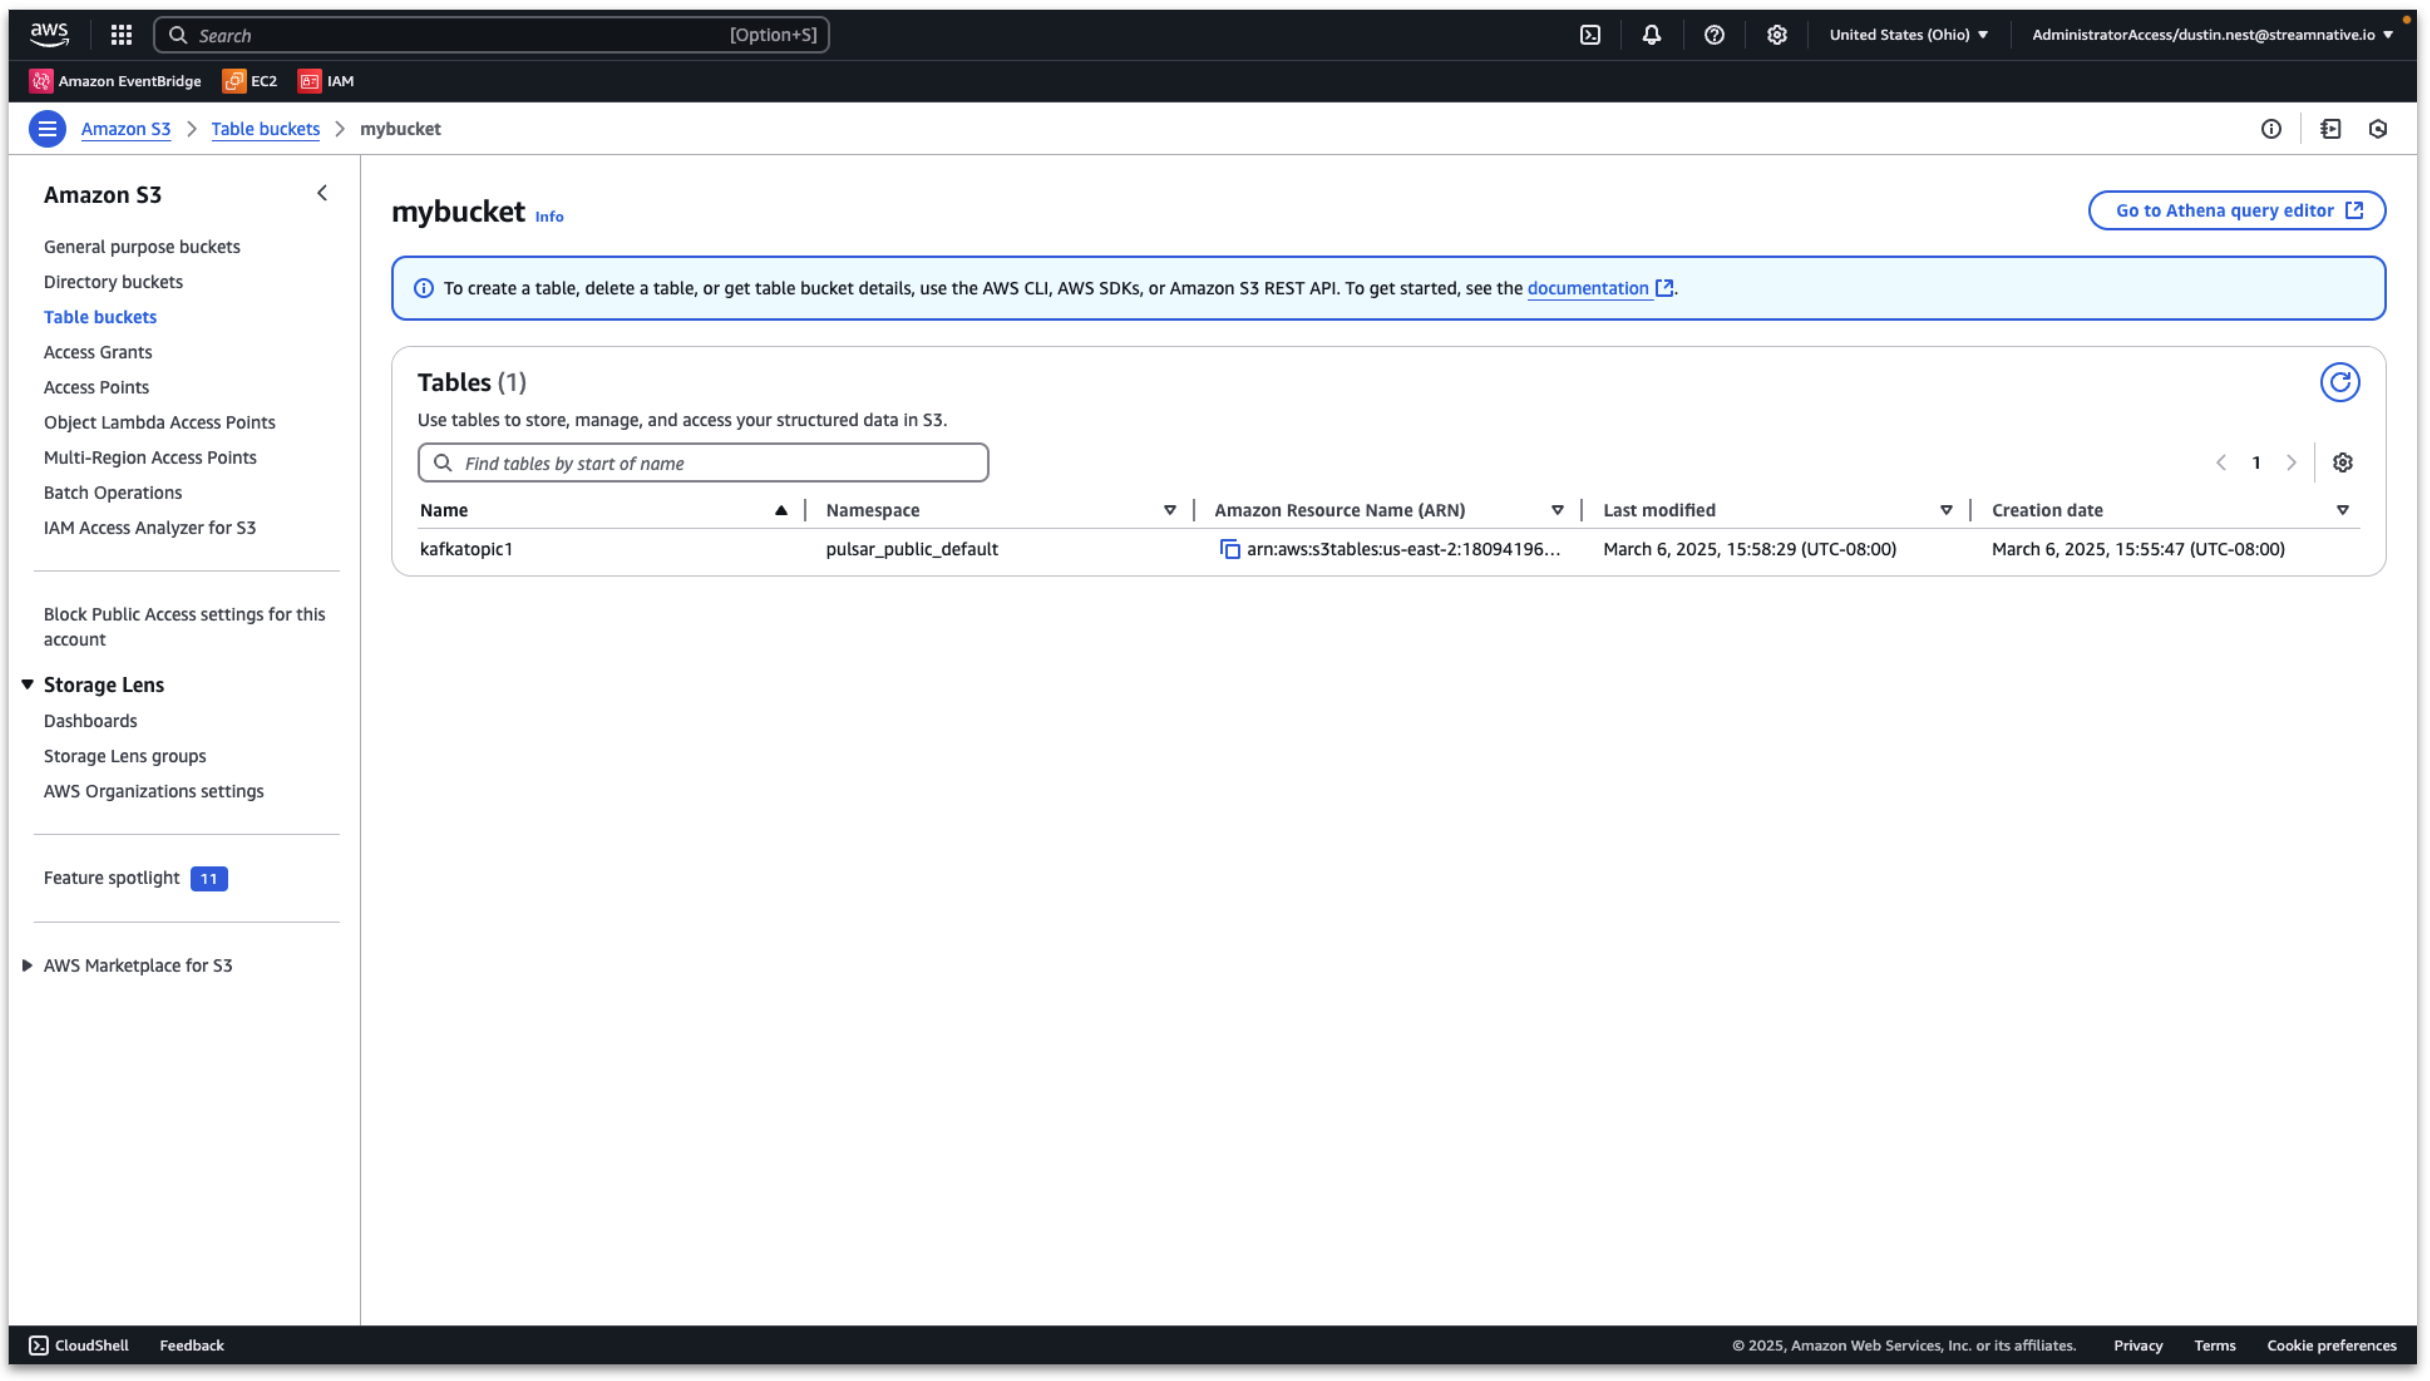Refresh the Tables list
Screen dimensions: 2430x1381
(2339, 382)
